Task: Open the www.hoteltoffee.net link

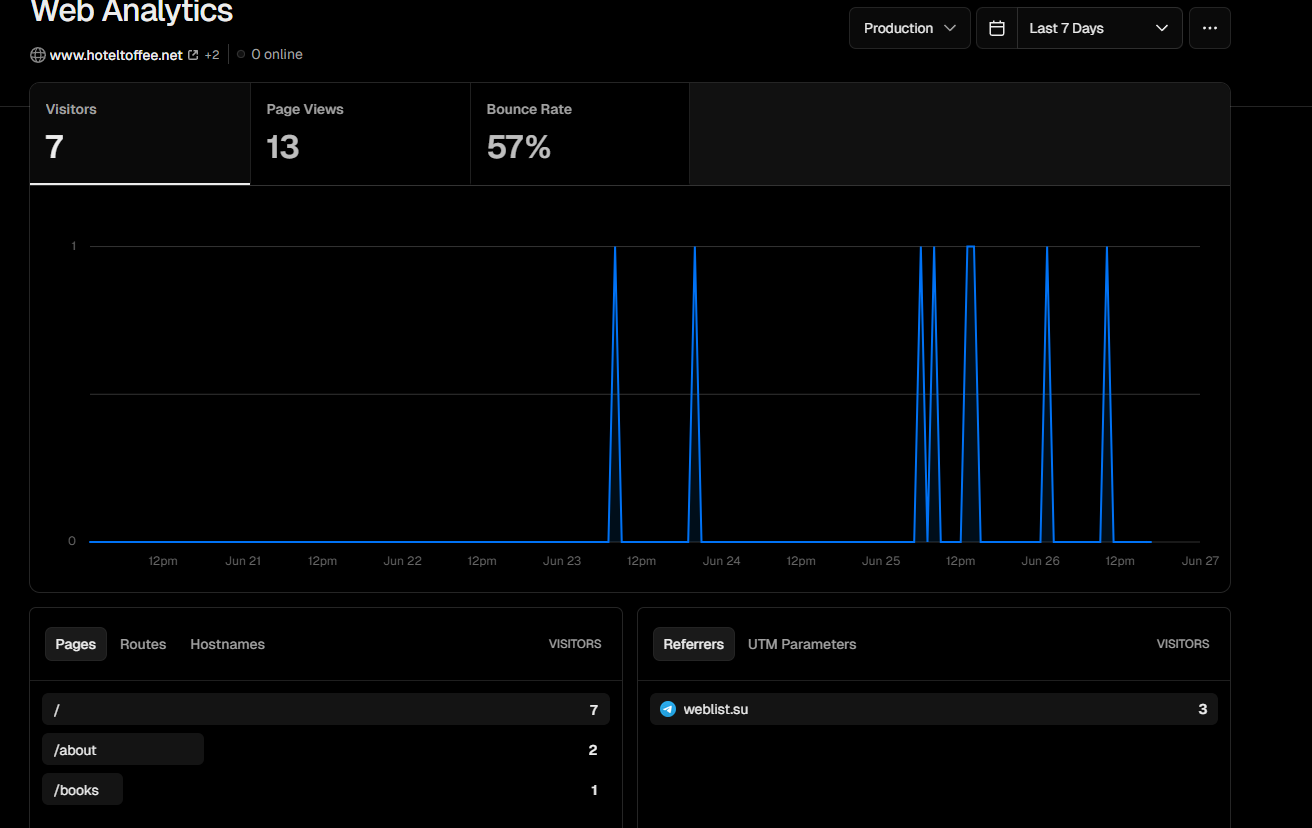Action: [116, 55]
